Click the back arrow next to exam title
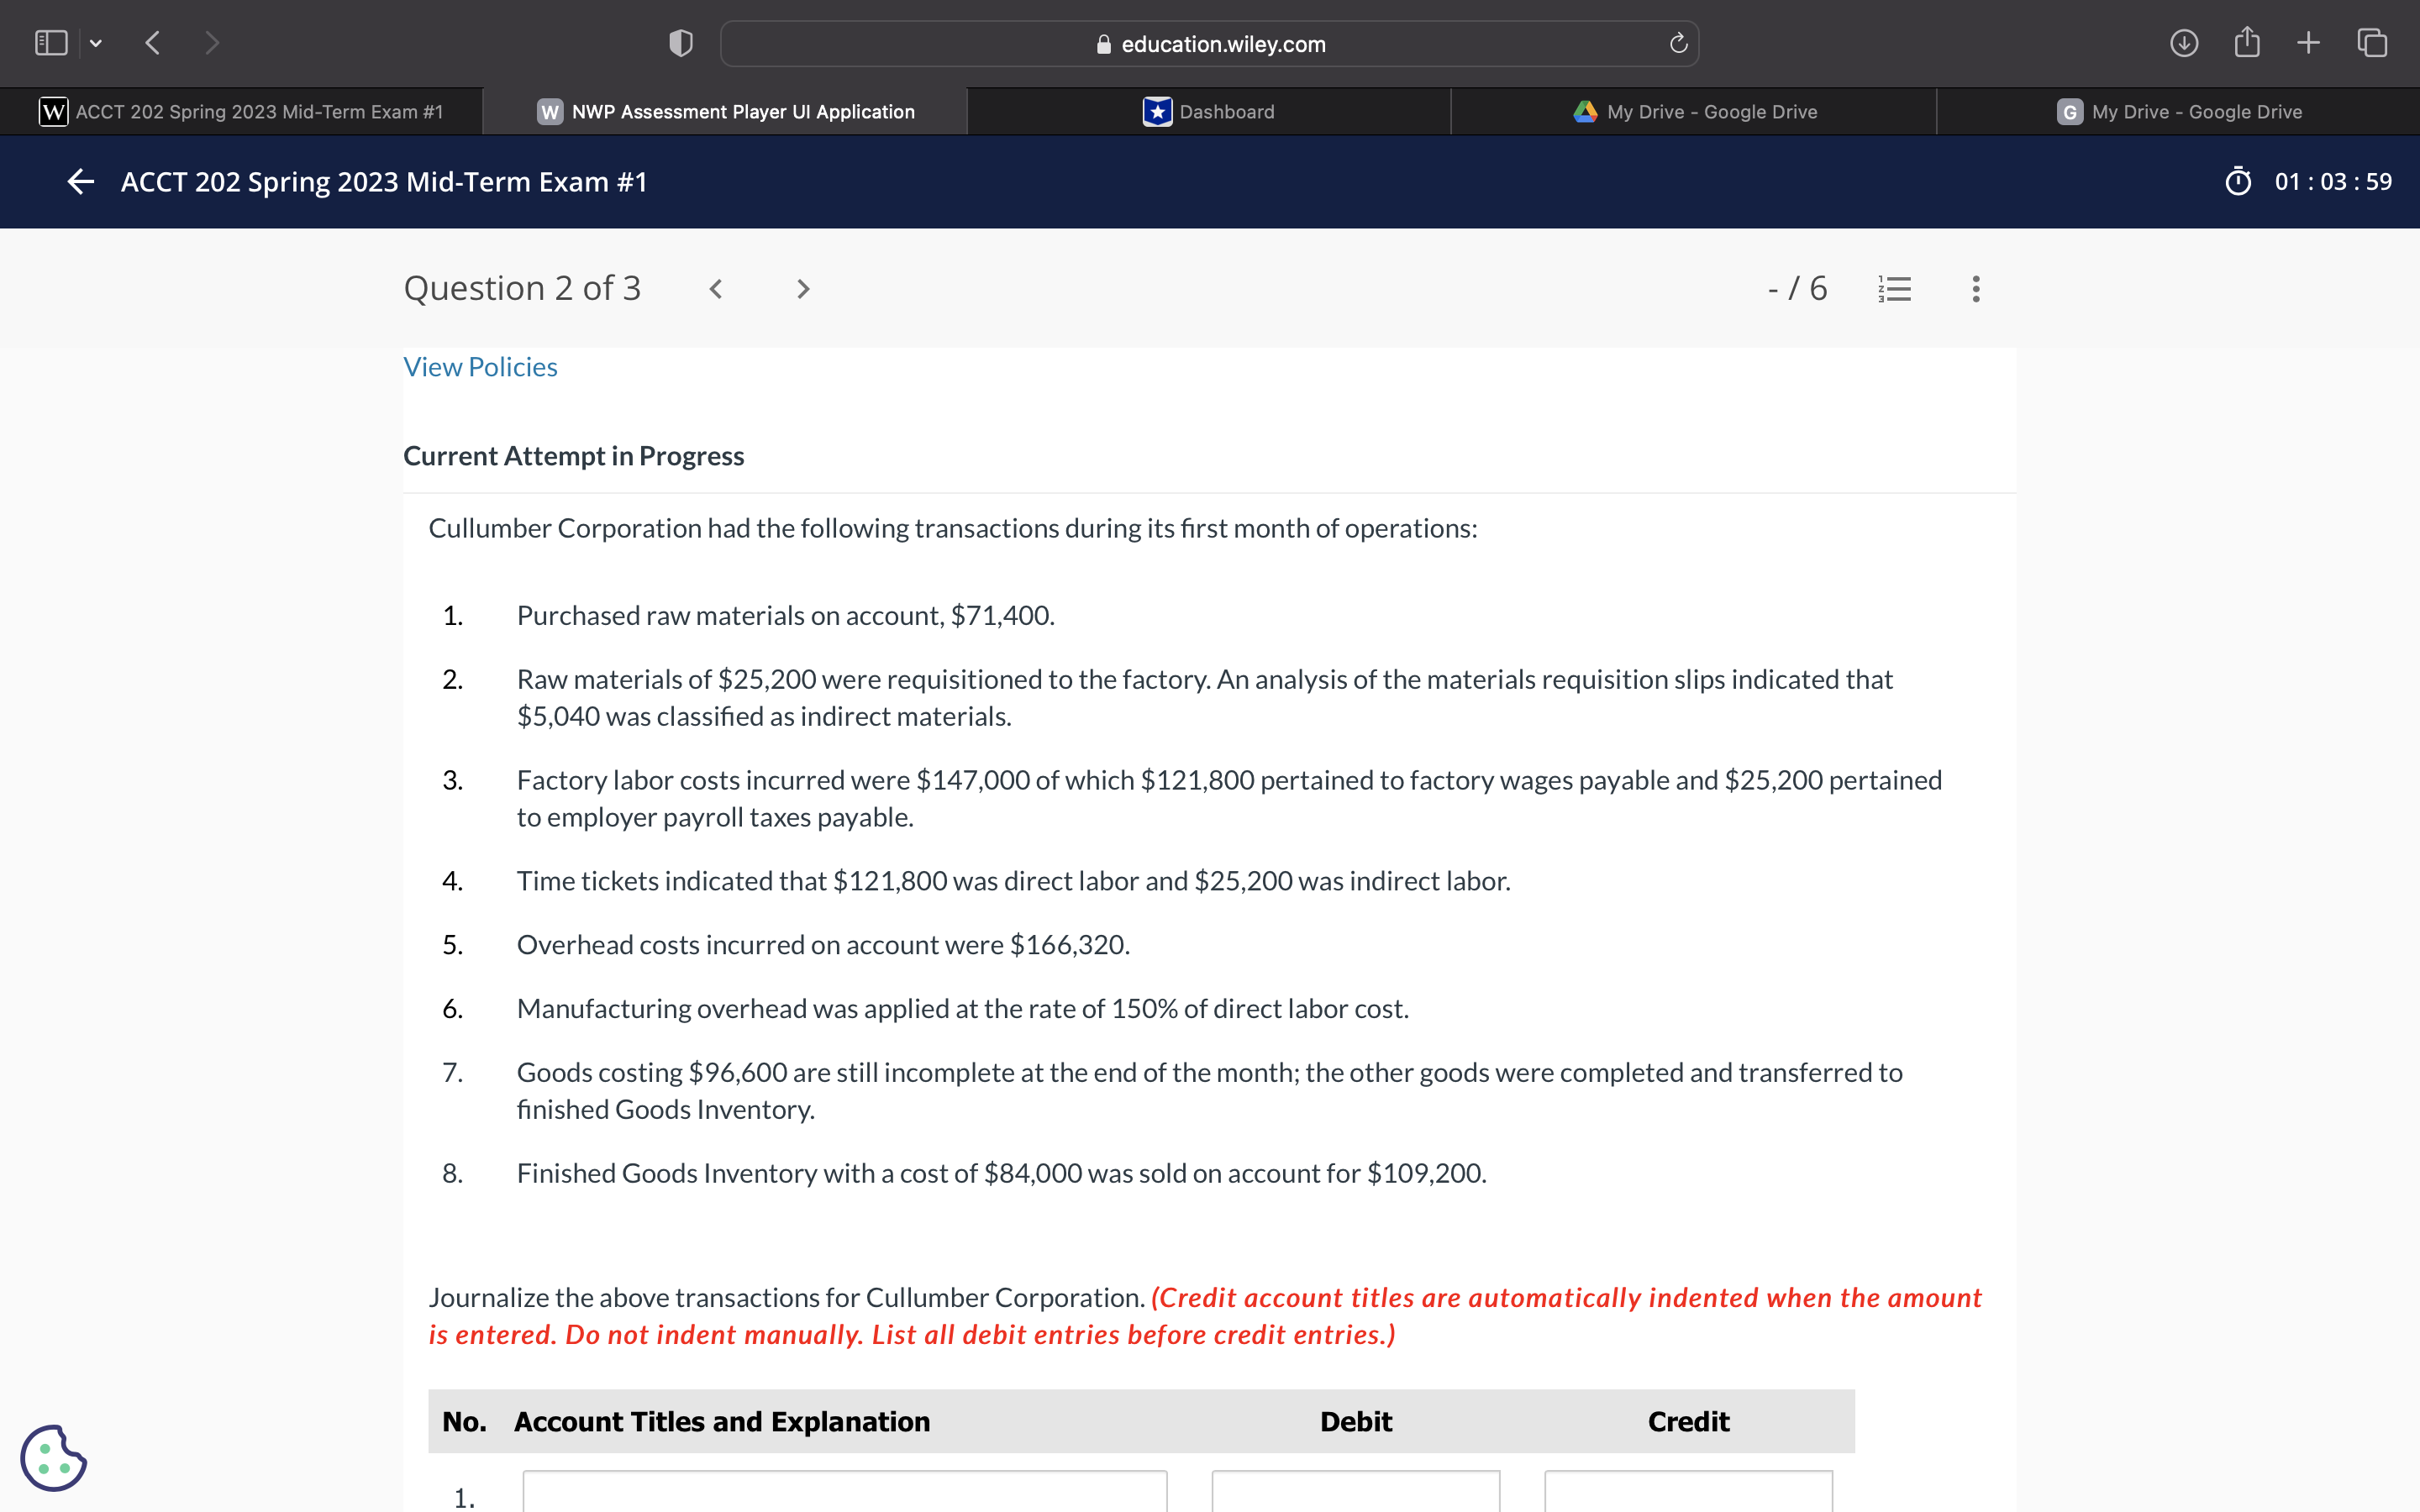This screenshot has width=2420, height=1512. tap(80, 181)
